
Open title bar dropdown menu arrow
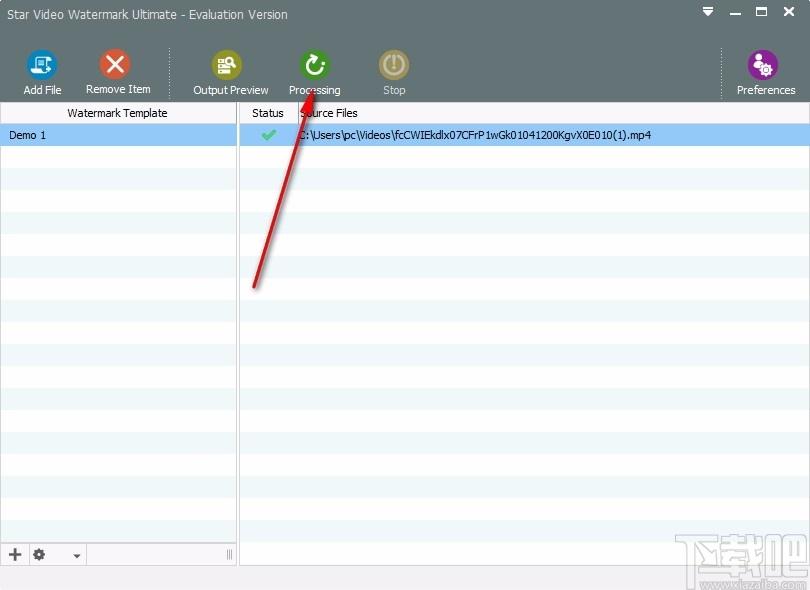pyautogui.click(x=708, y=11)
